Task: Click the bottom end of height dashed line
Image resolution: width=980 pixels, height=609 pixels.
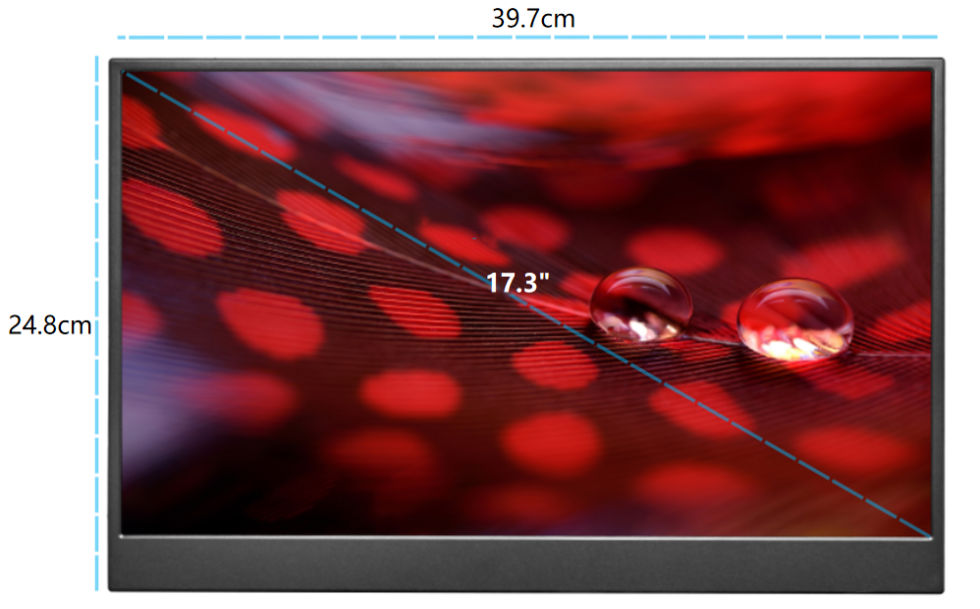Action: pyautogui.click(x=97, y=586)
